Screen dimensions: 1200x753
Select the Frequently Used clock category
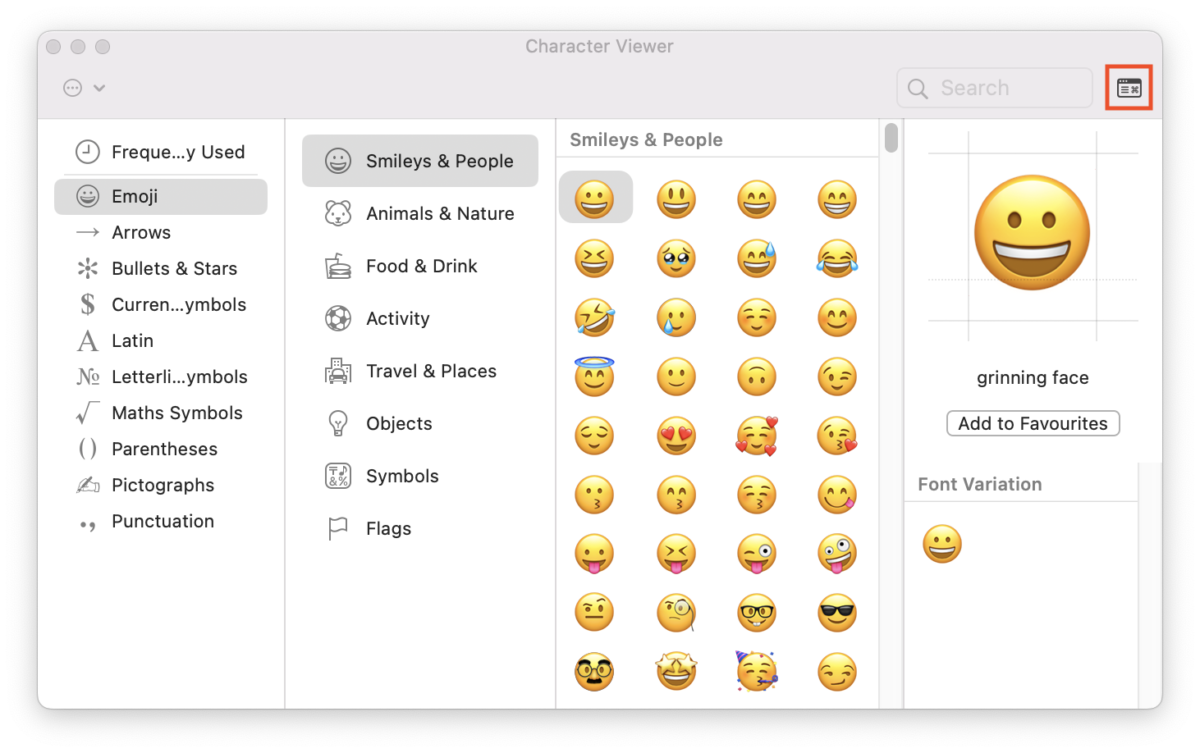pyautogui.click(x=160, y=152)
